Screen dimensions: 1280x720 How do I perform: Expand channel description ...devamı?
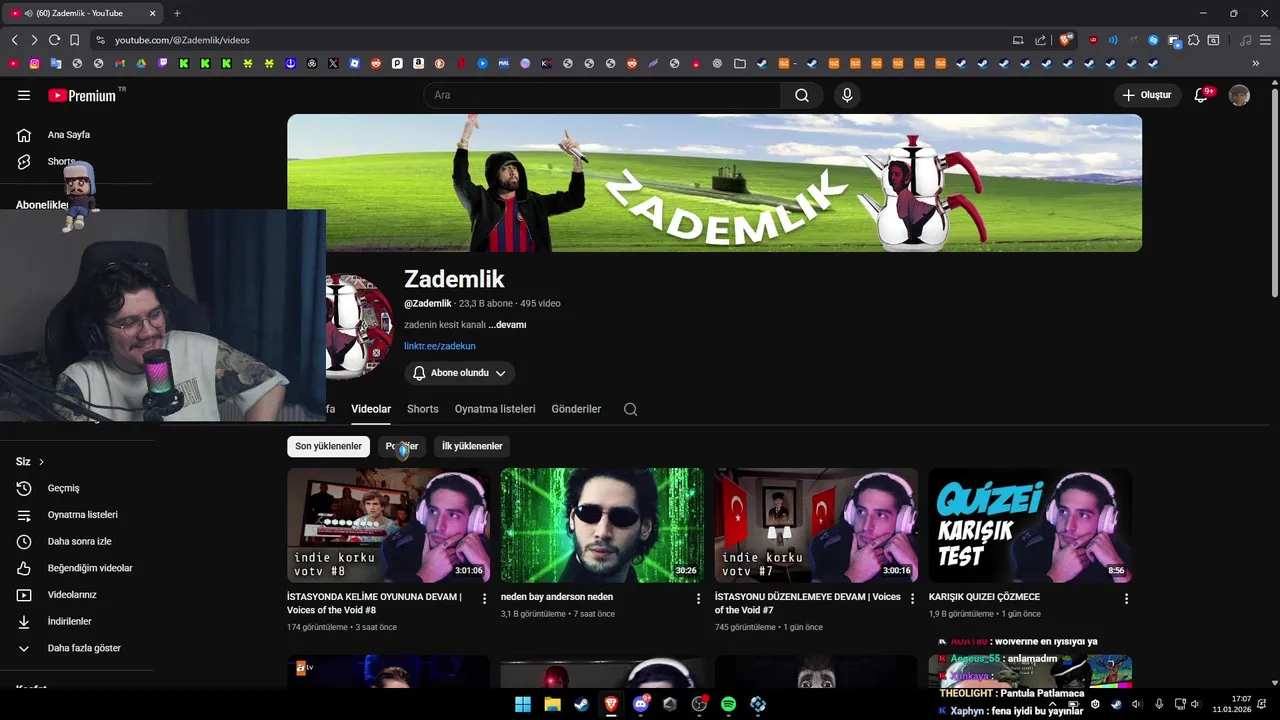click(507, 325)
